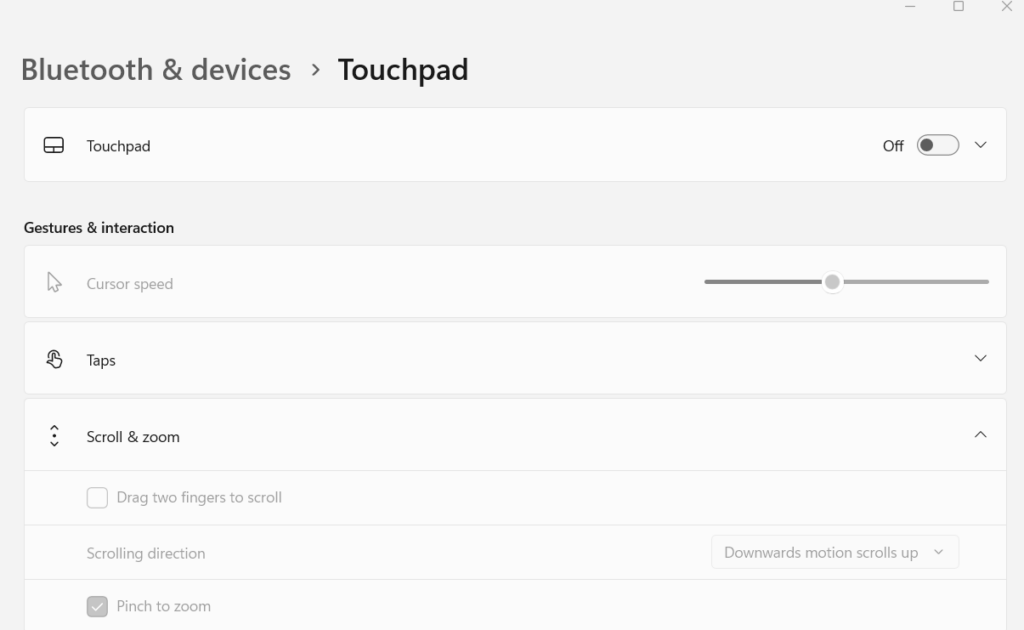Navigate back to Bluetooth & devices
Screen dimensions: 1024x630
tap(155, 69)
